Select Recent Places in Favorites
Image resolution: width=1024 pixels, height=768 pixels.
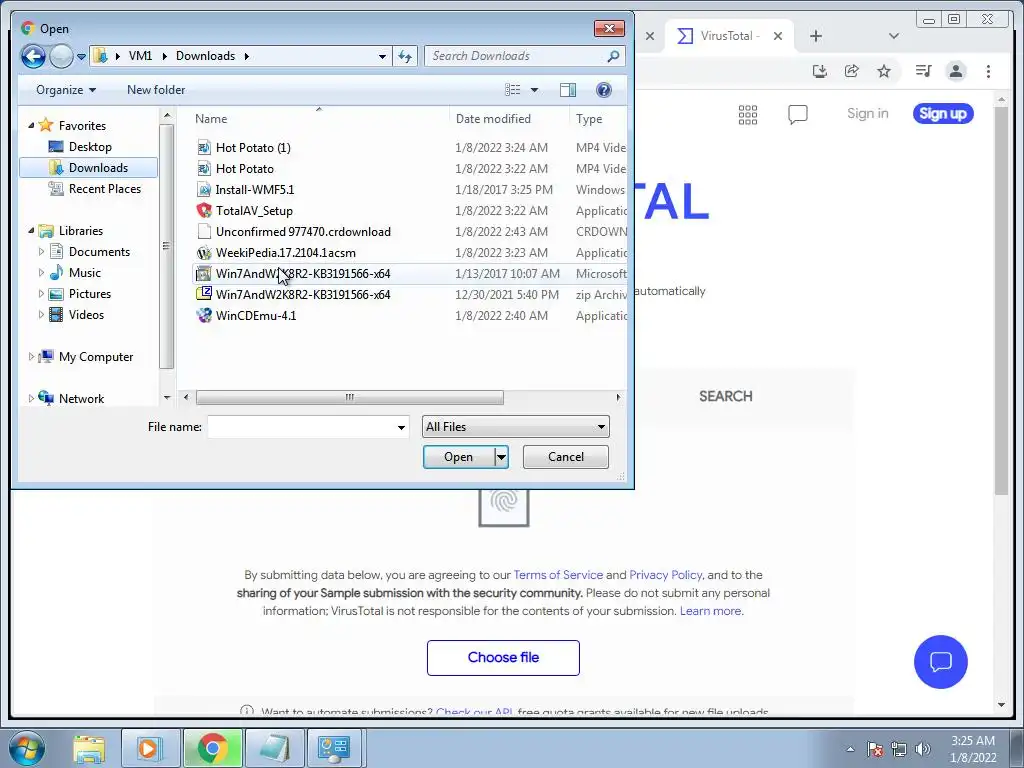104,189
